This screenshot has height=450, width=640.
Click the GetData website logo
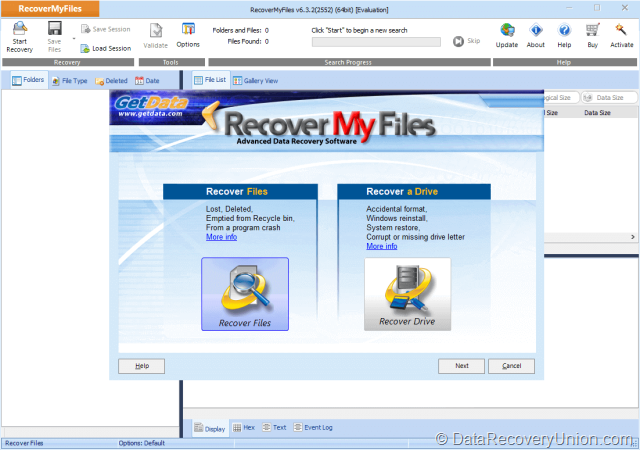151,107
